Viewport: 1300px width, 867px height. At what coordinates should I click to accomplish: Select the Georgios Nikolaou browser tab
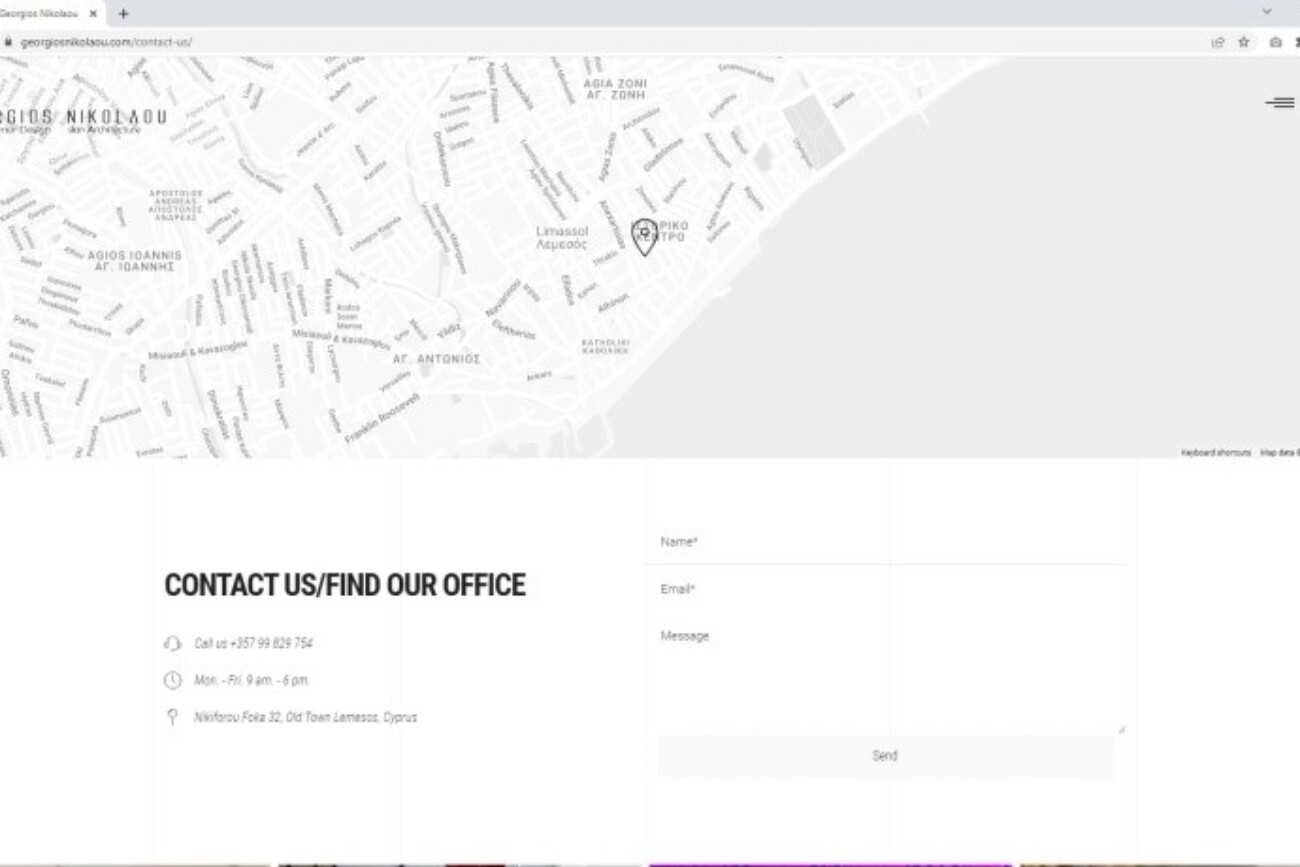tap(40, 14)
